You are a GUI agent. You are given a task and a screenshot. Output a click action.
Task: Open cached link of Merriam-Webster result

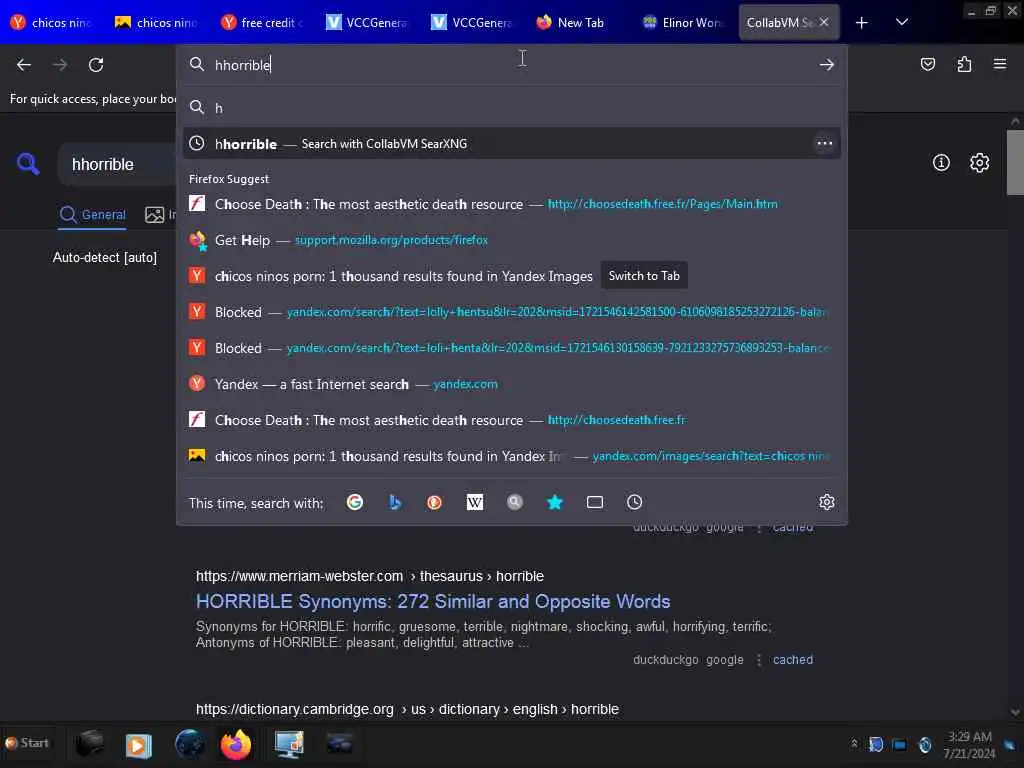(x=793, y=660)
